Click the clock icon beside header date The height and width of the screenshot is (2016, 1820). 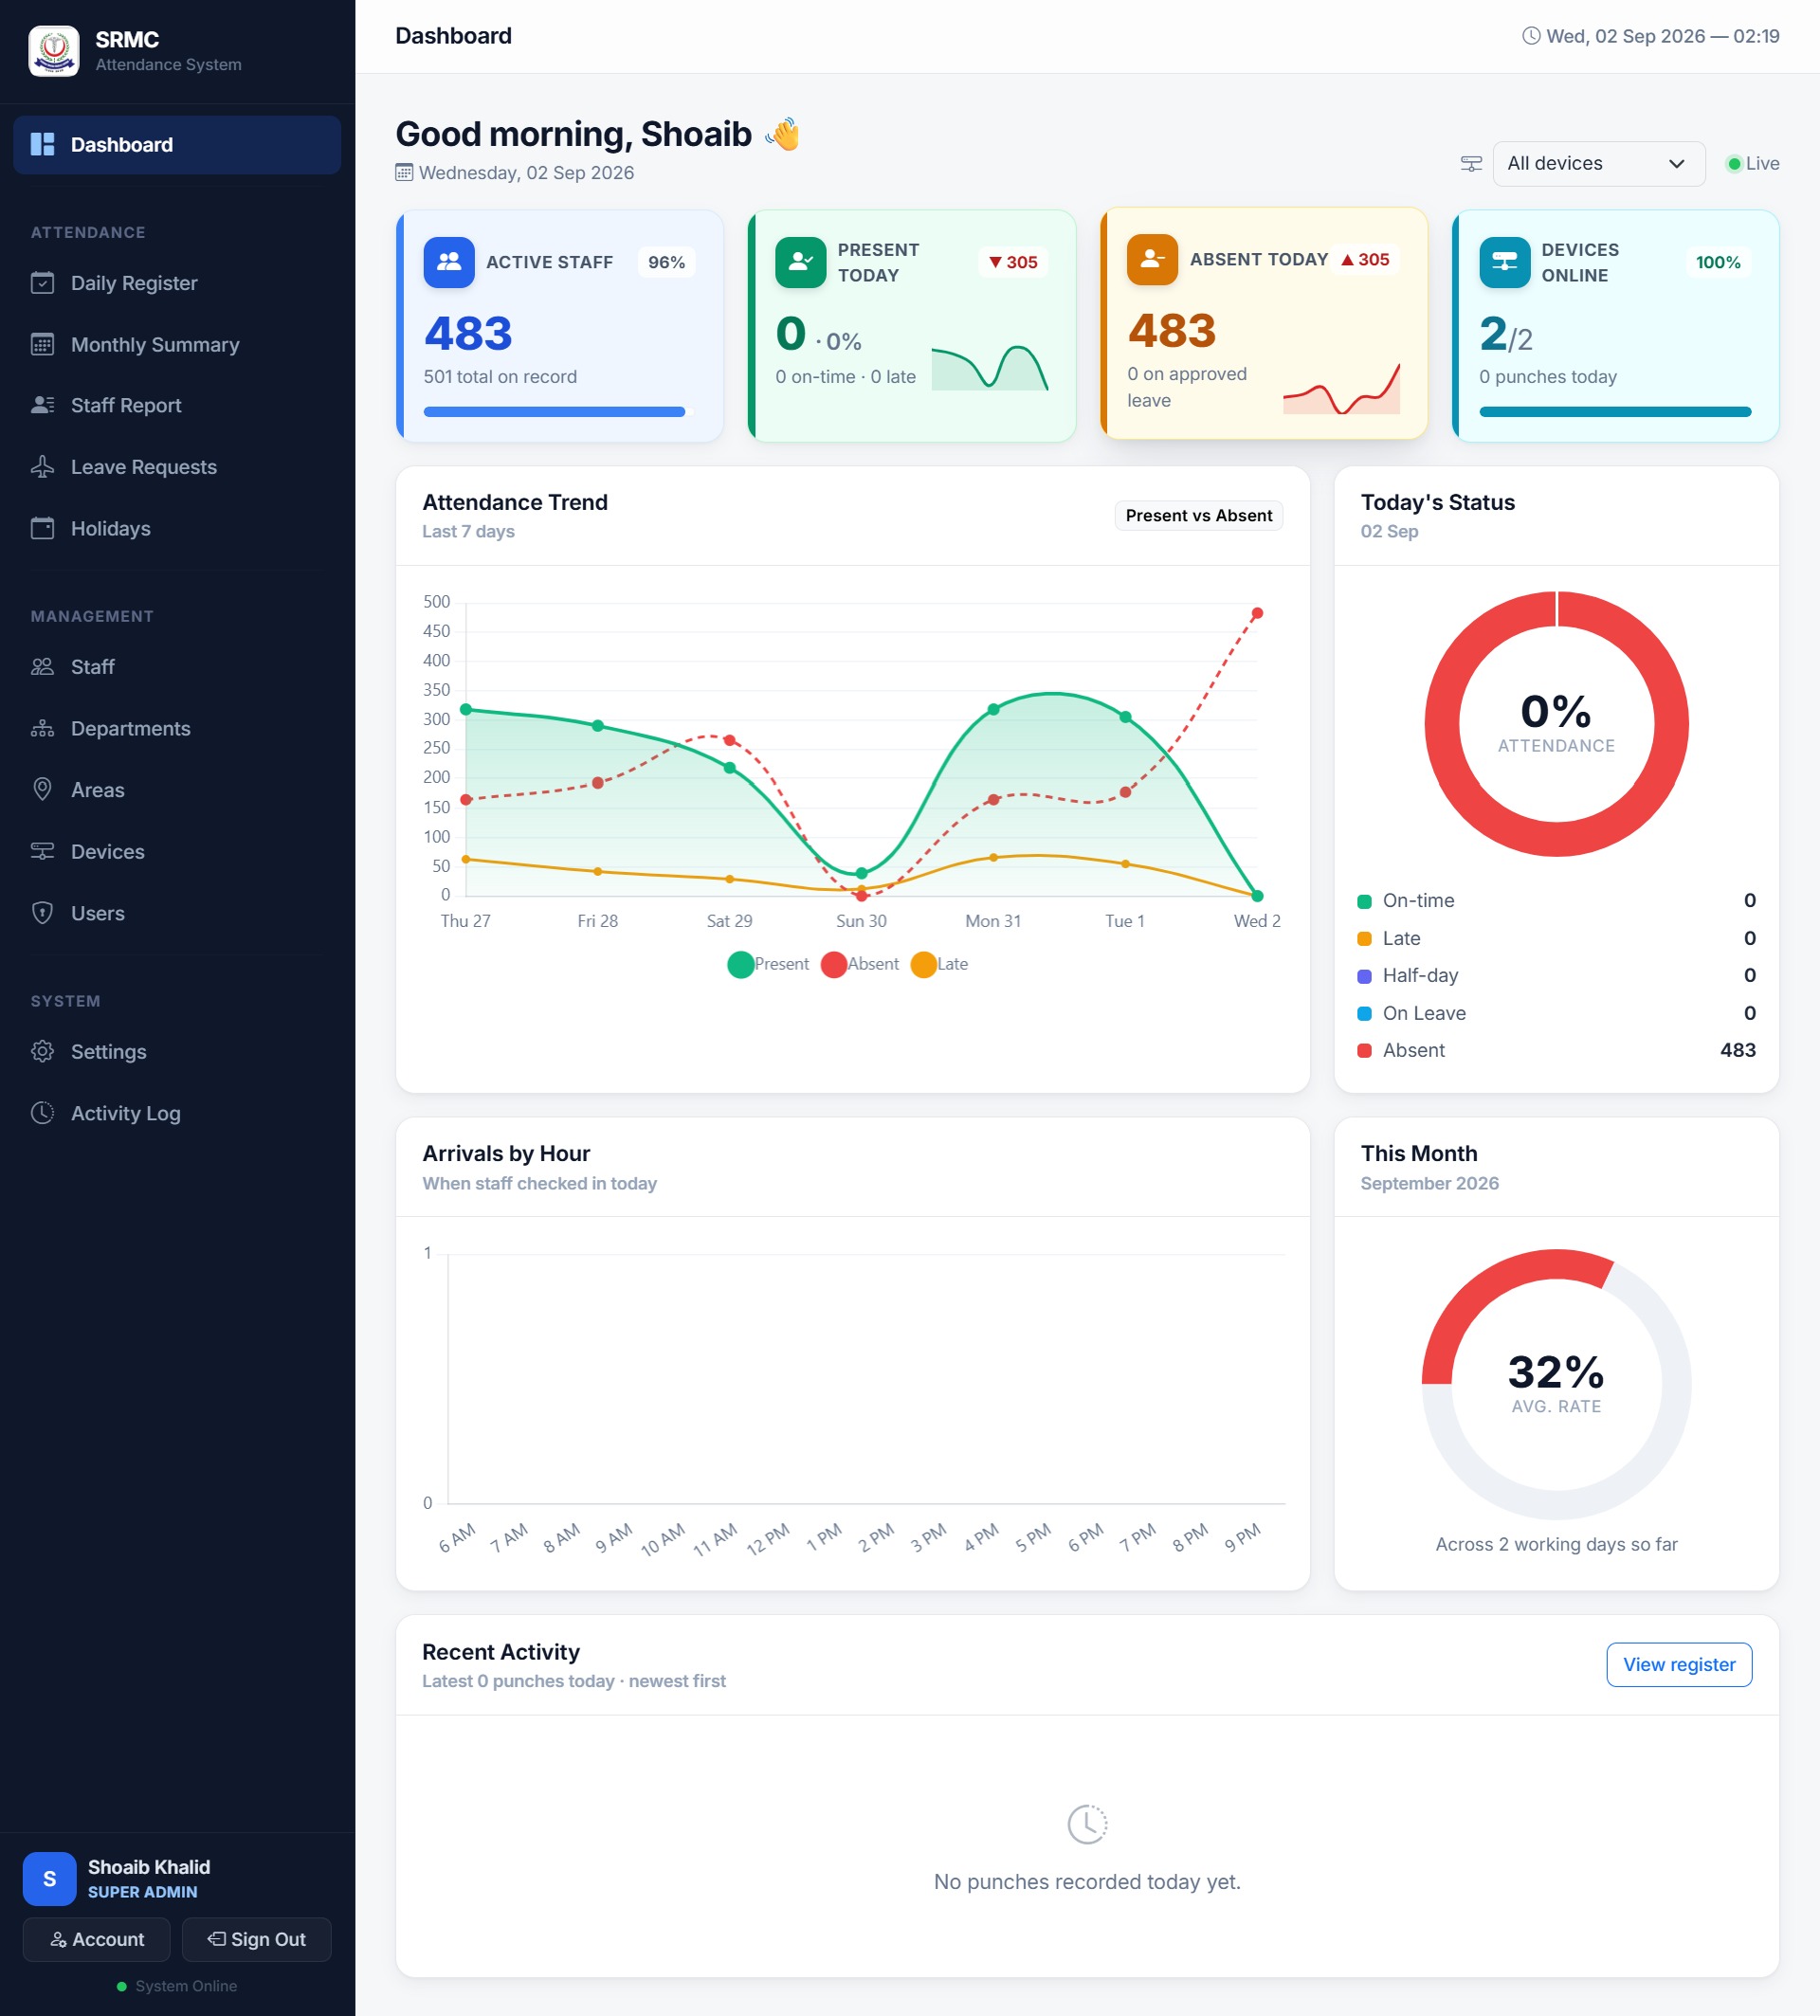coord(1531,36)
